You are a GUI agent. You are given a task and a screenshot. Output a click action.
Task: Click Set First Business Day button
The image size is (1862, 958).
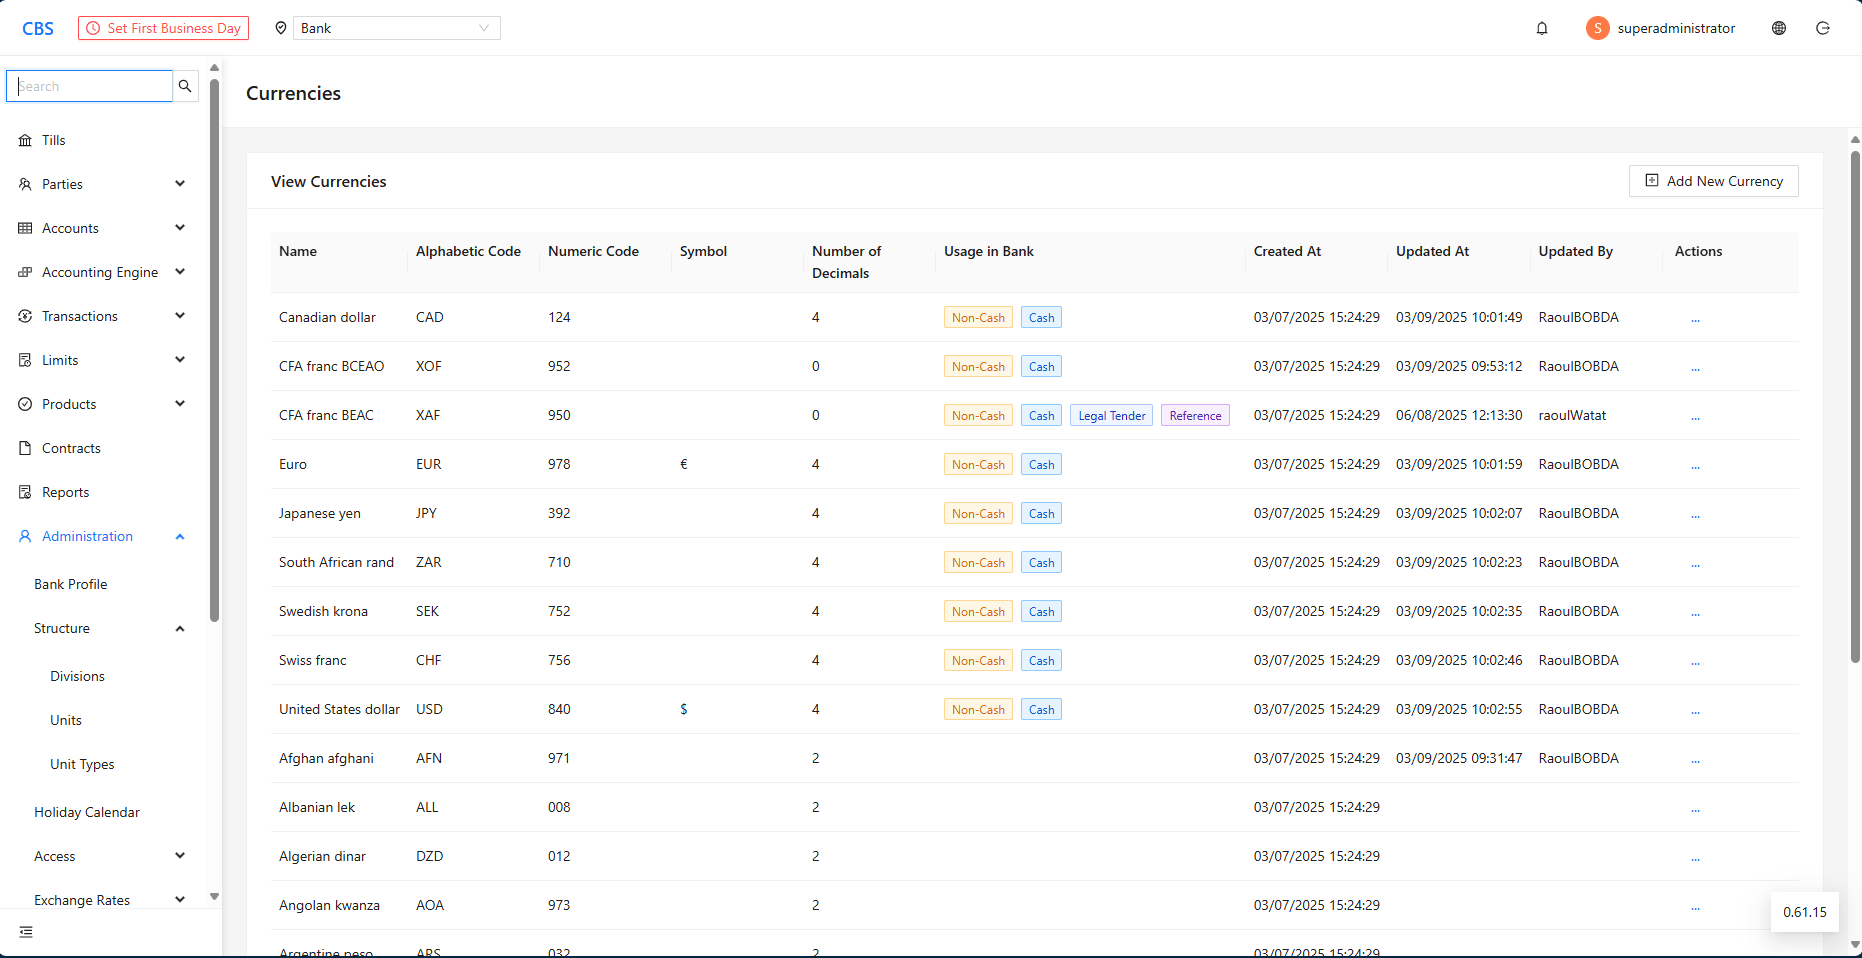tap(163, 28)
